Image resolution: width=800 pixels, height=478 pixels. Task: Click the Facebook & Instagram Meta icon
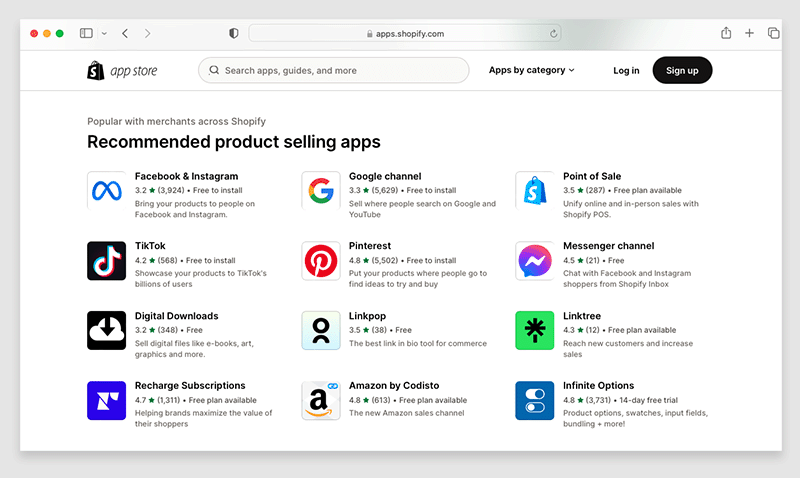pos(106,191)
